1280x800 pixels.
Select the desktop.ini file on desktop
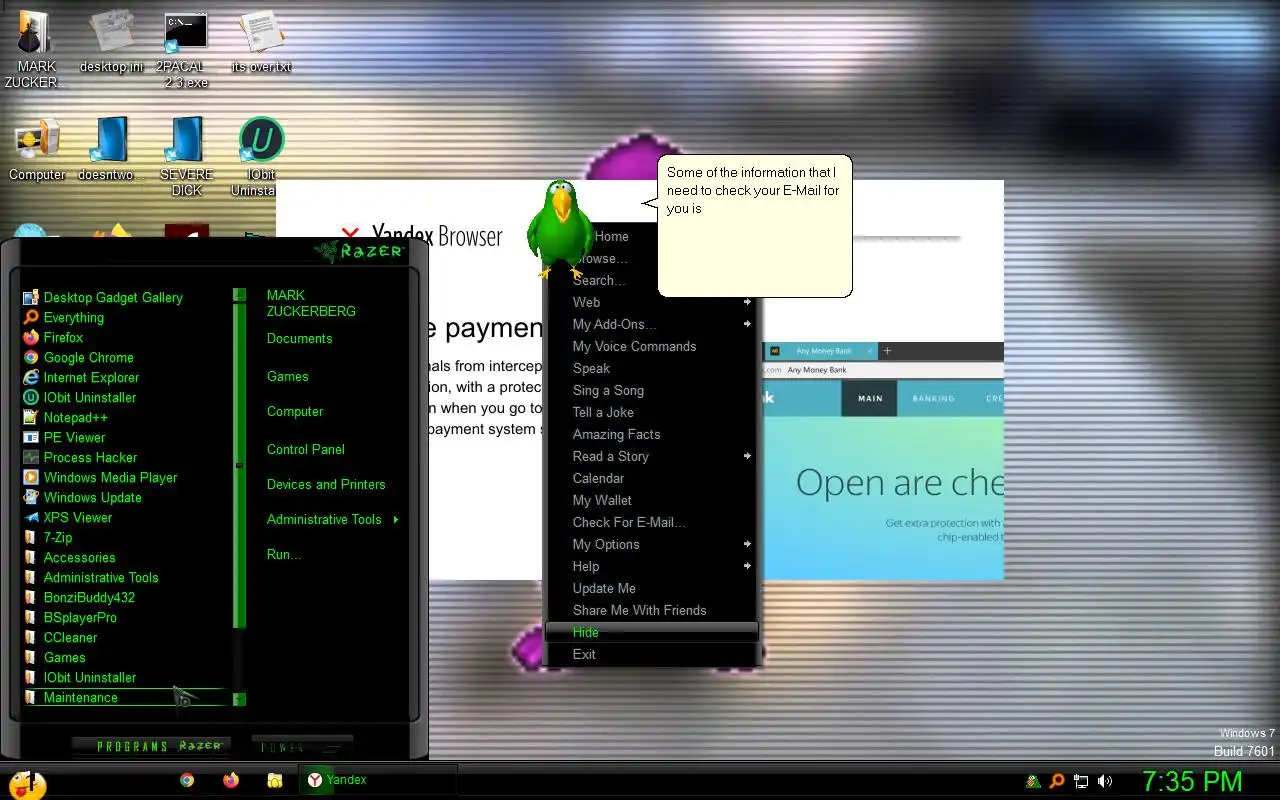[x=112, y=42]
